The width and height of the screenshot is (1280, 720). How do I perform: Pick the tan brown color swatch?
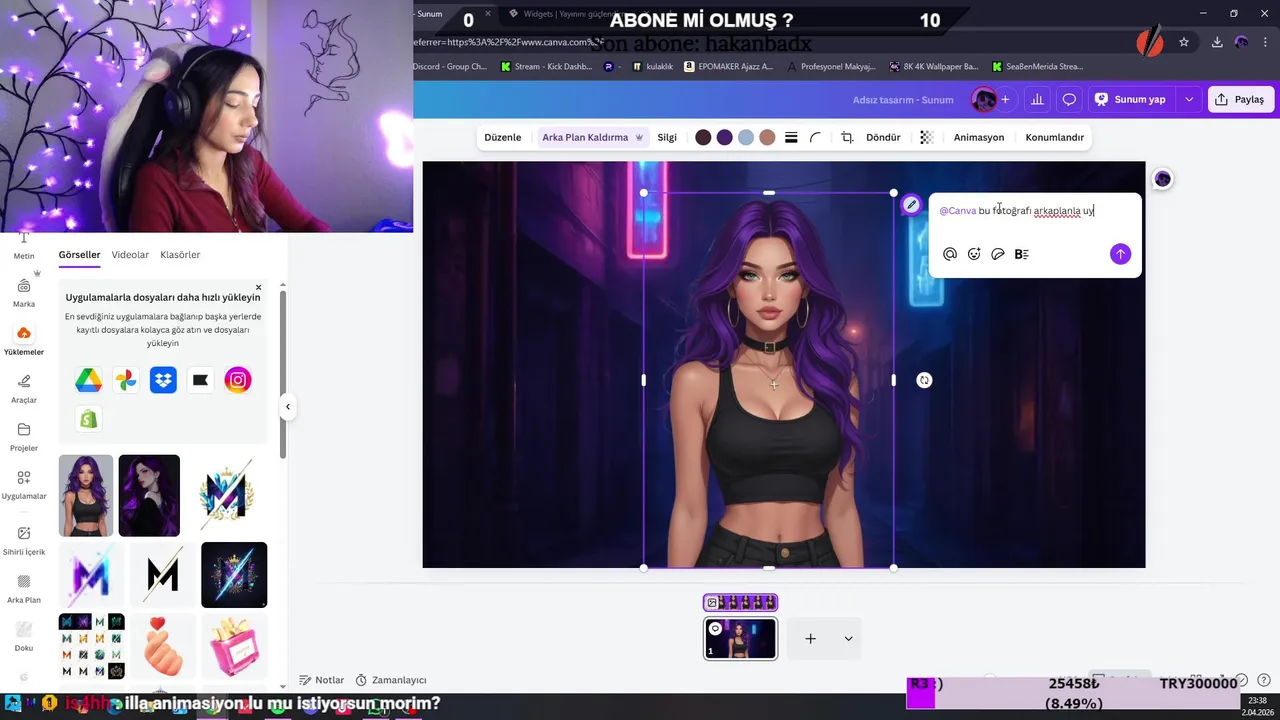pos(767,138)
